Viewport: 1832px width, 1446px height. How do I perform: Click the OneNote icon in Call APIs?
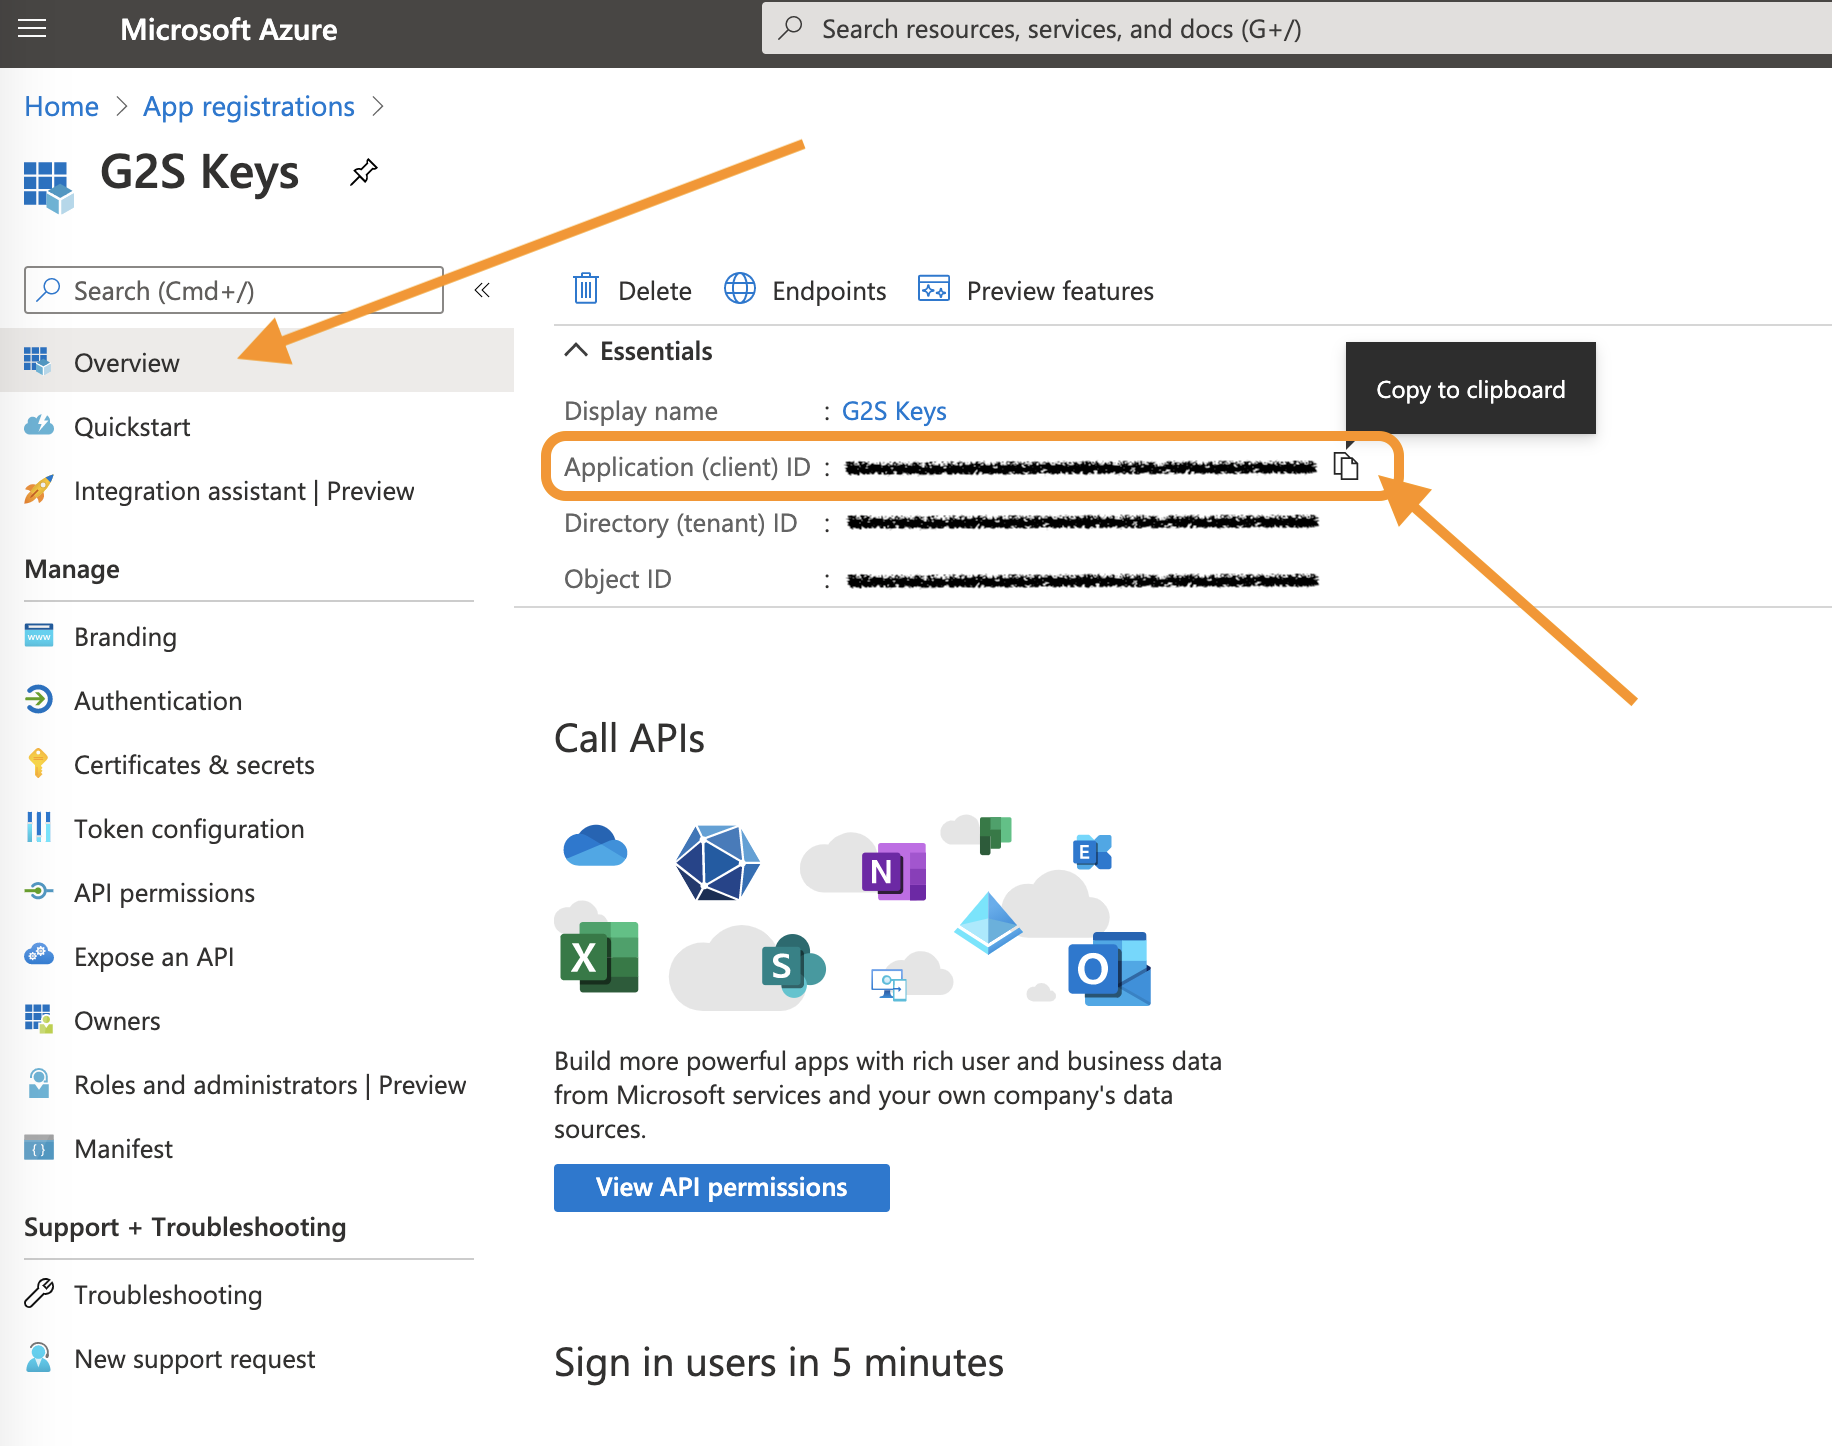point(893,871)
